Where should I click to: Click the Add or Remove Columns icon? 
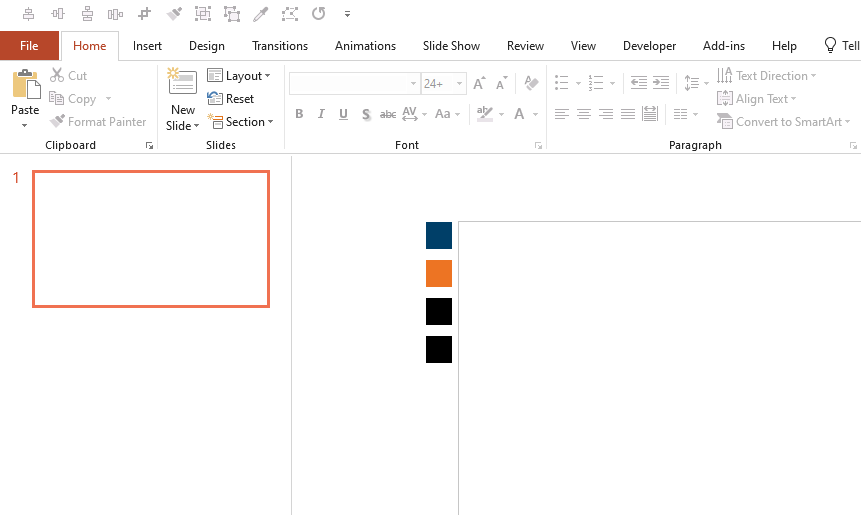point(680,114)
